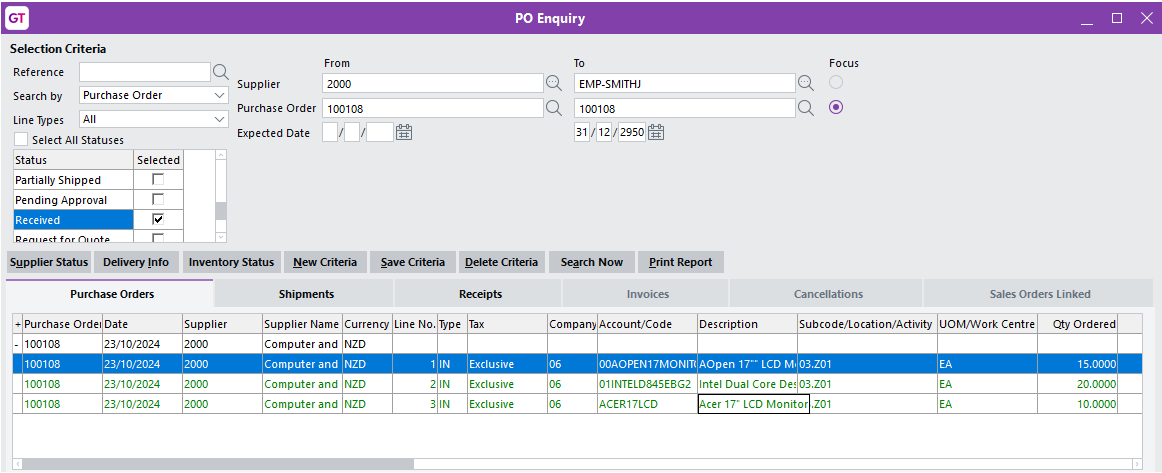
Task: Click the Expected Date To year 2950
Action: [631, 133]
